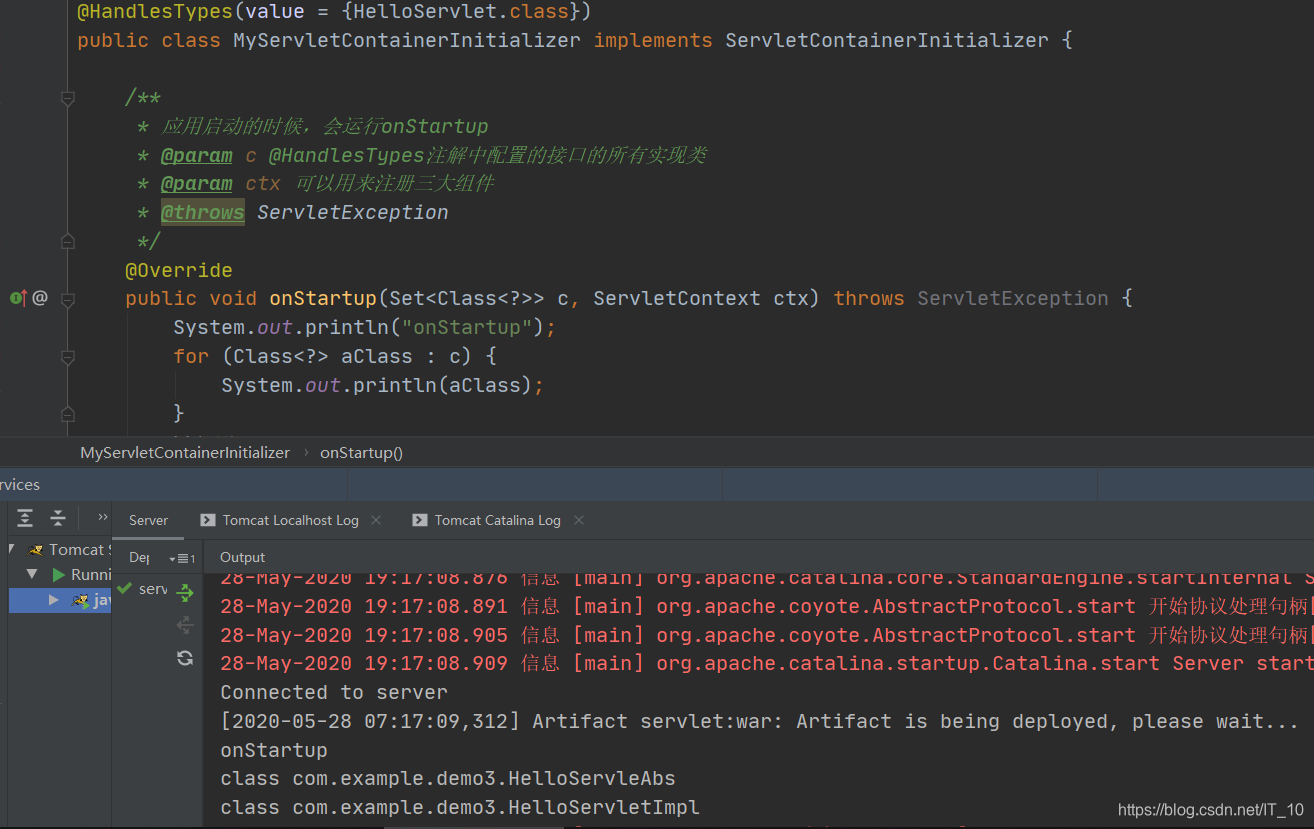Click the onStartup console output line
The image size is (1314, 829).
274,750
